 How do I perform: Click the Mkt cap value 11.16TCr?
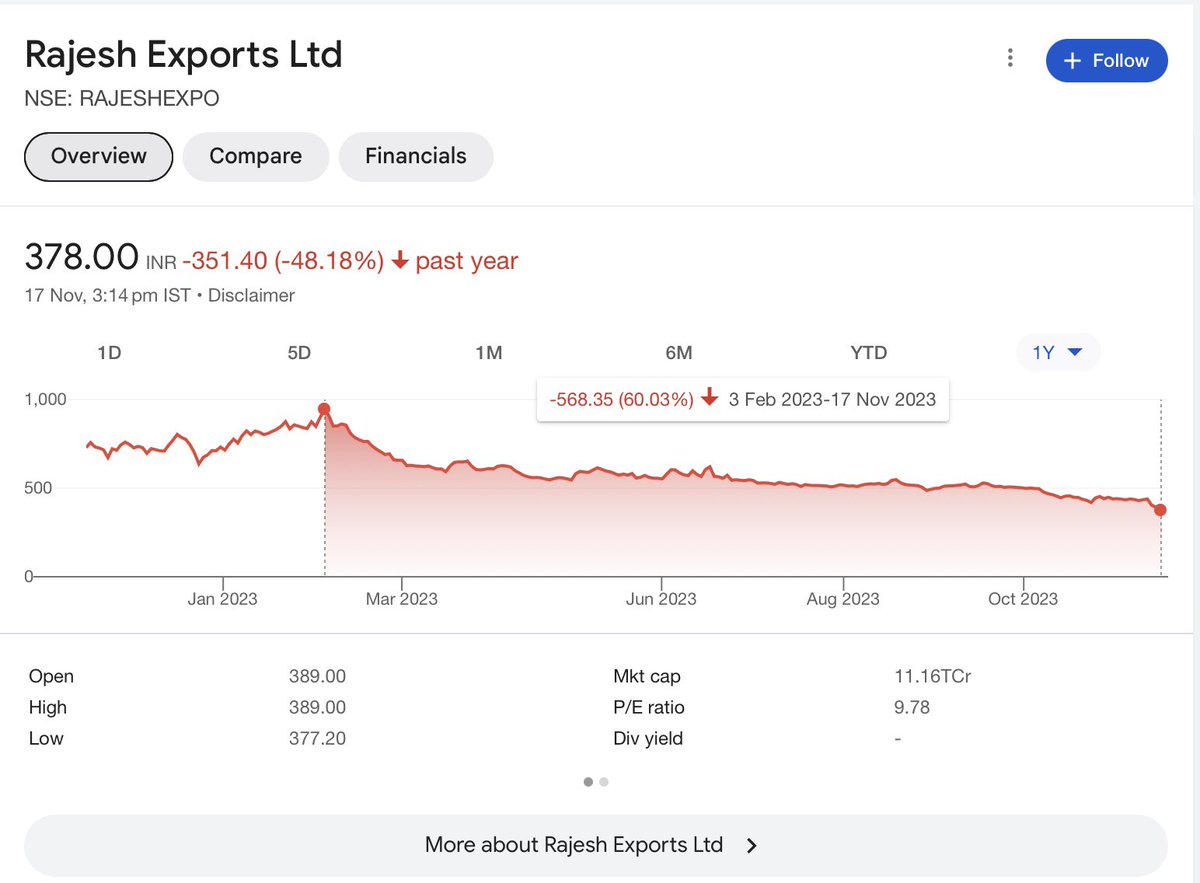933,677
